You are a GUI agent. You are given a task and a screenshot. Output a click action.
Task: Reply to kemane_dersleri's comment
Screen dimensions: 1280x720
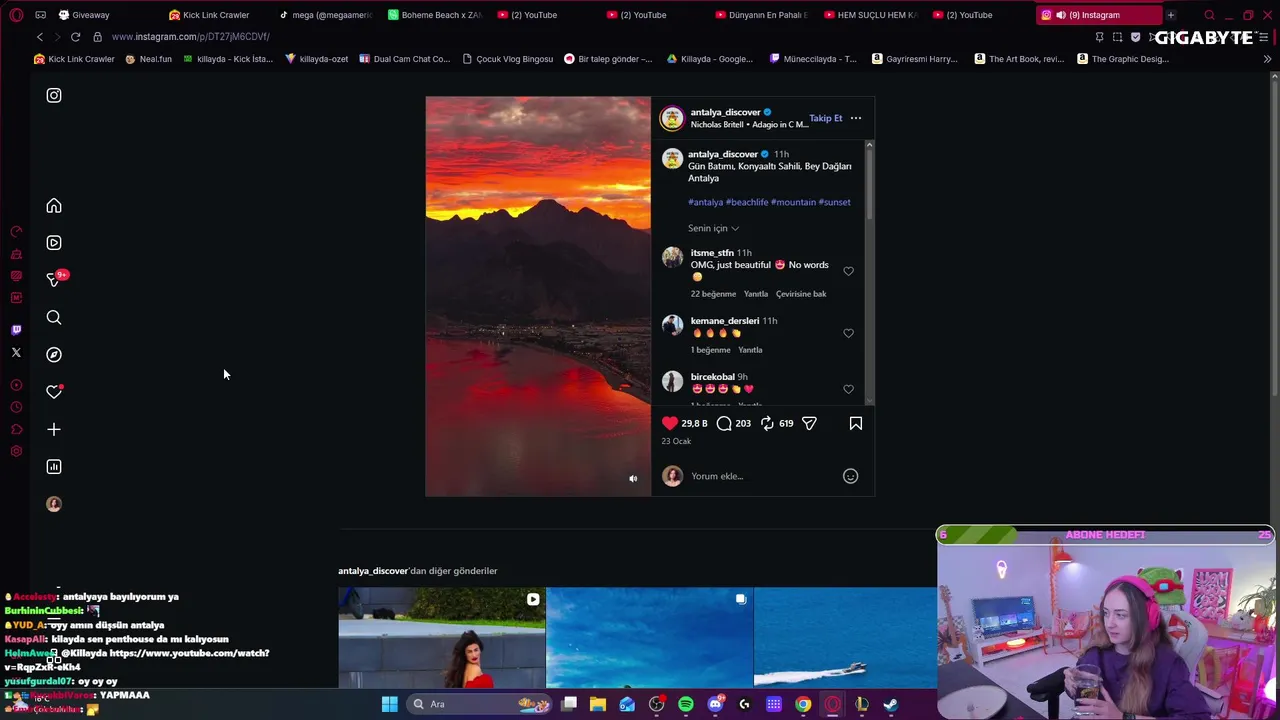pos(750,351)
